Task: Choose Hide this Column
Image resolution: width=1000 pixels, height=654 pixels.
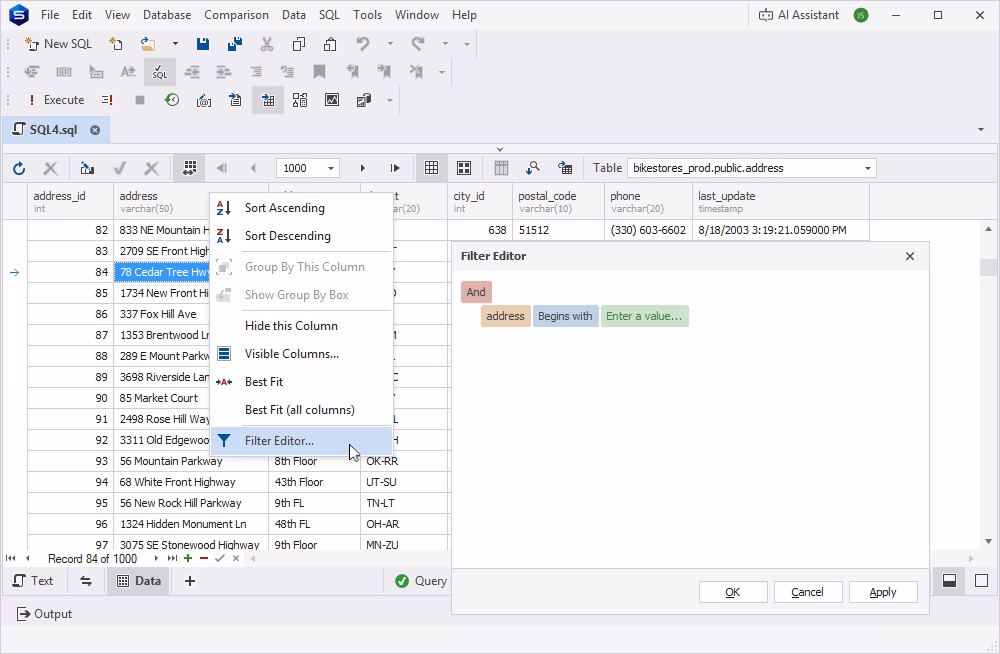Action: point(301,326)
